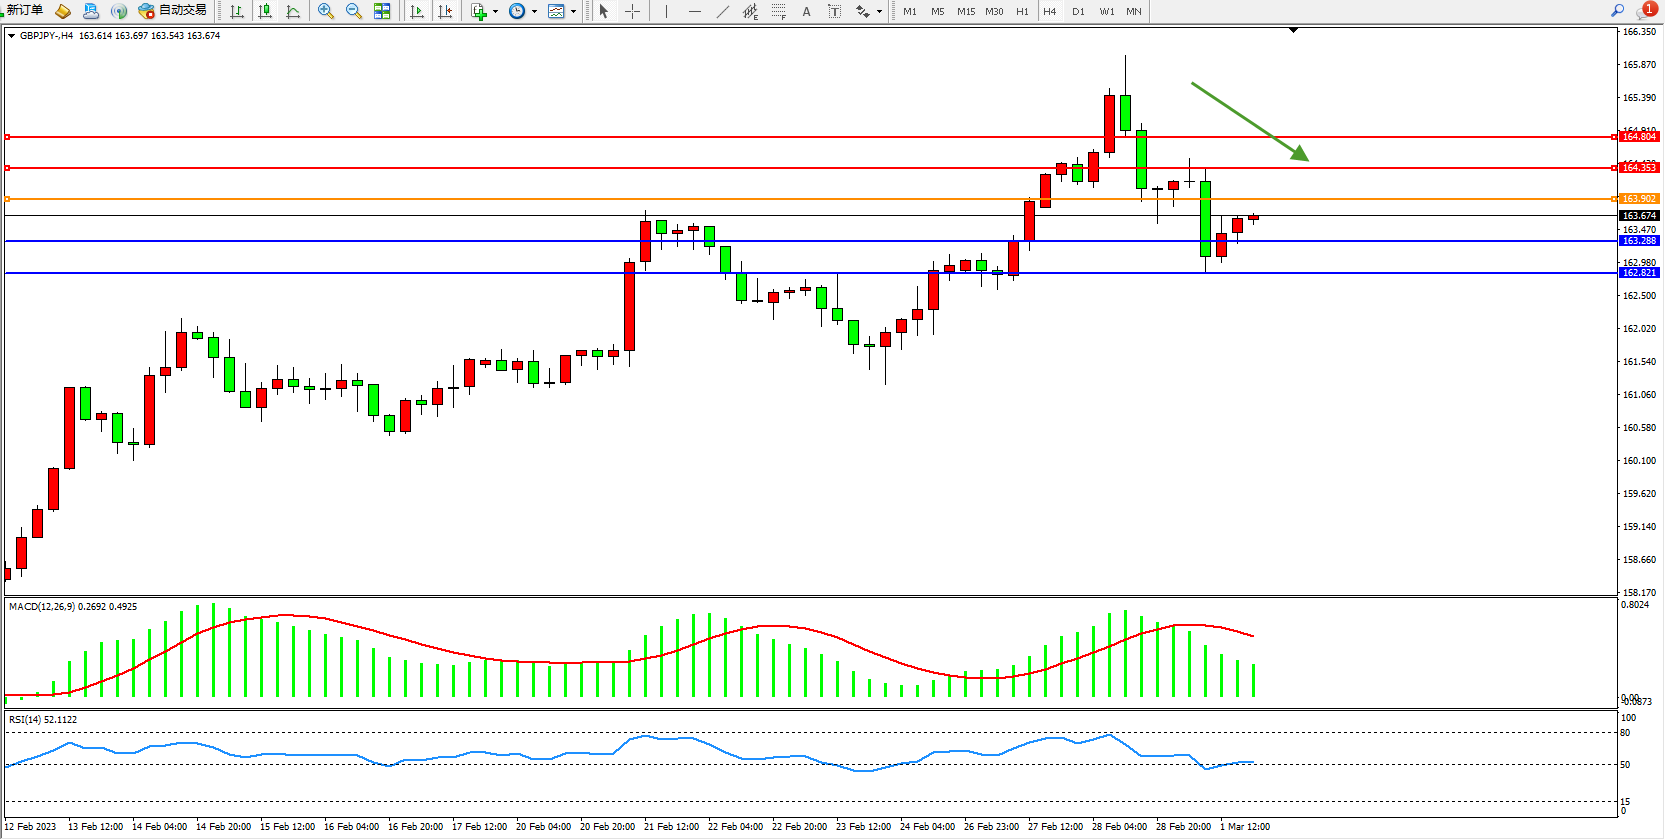Click the 164.804 red price level label
This screenshot has height=840, width=1665.
click(x=1639, y=137)
